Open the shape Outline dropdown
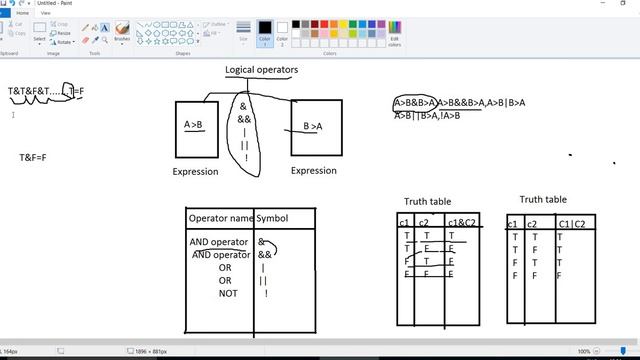Viewport: 640px width, 360px height. tap(216, 24)
